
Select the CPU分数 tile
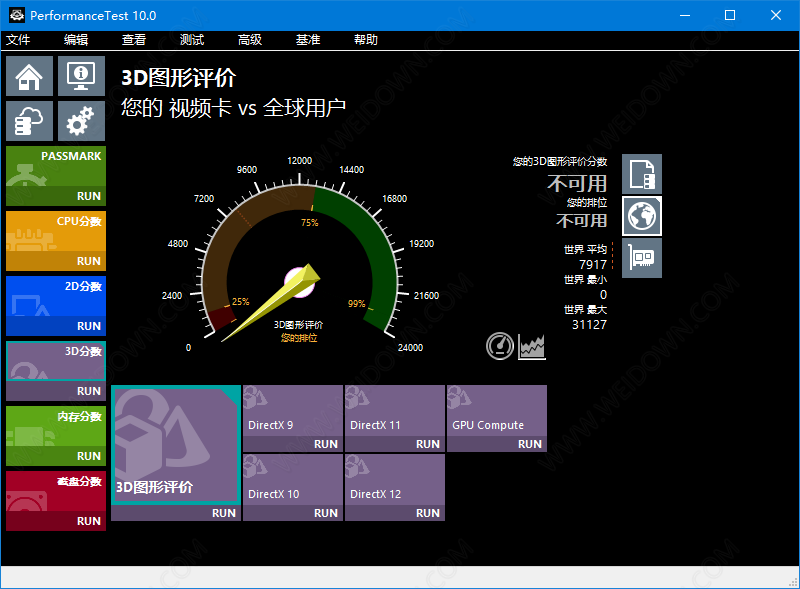tap(56, 231)
